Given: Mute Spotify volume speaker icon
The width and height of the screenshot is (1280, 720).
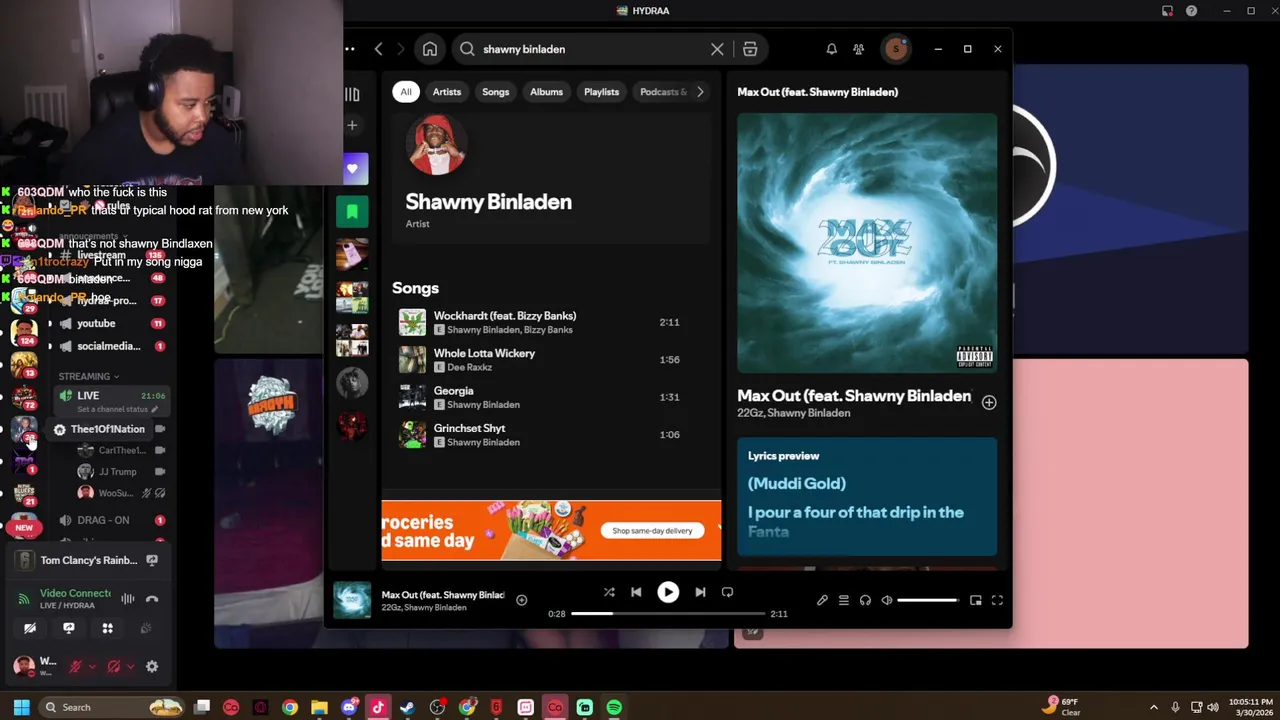Looking at the screenshot, I should [x=887, y=600].
